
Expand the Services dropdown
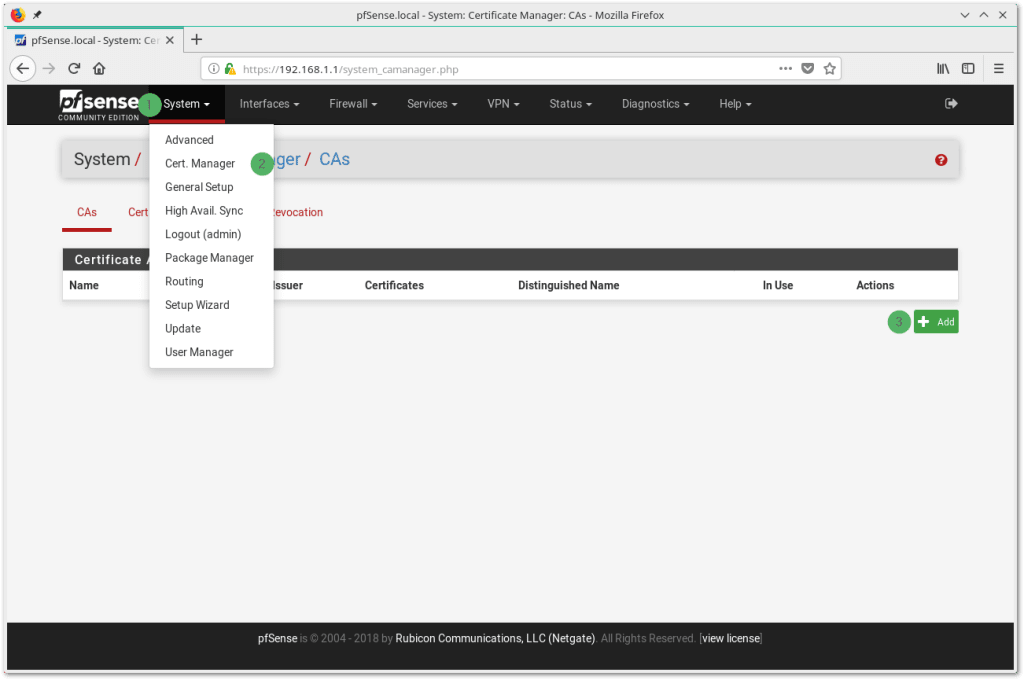click(x=432, y=104)
